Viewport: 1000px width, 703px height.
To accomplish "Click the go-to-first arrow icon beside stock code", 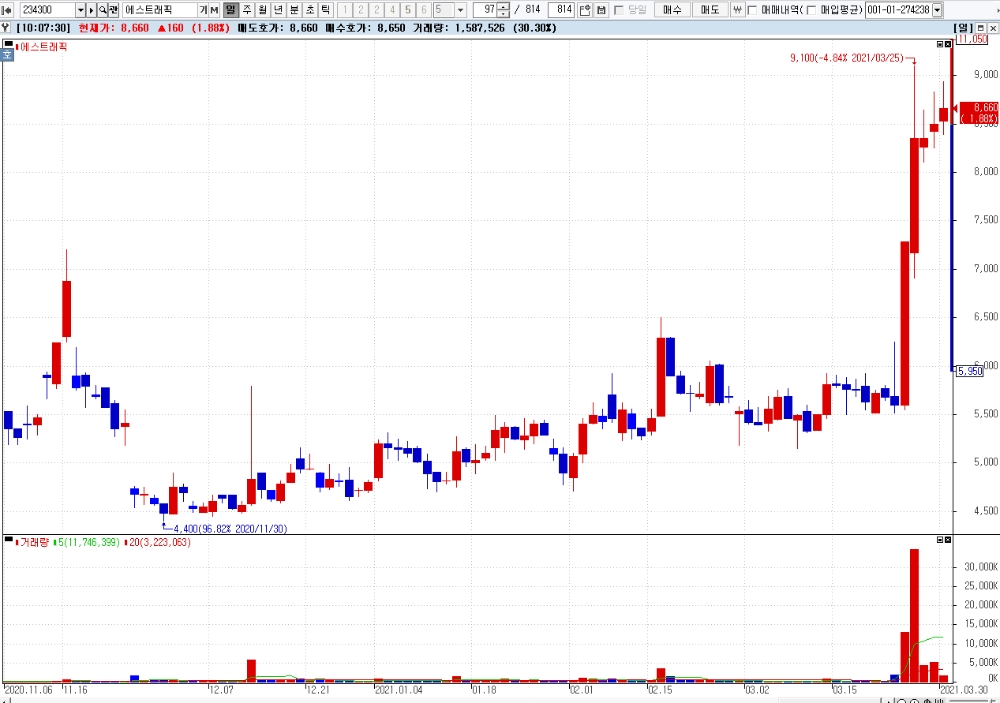I will click(x=8, y=10).
